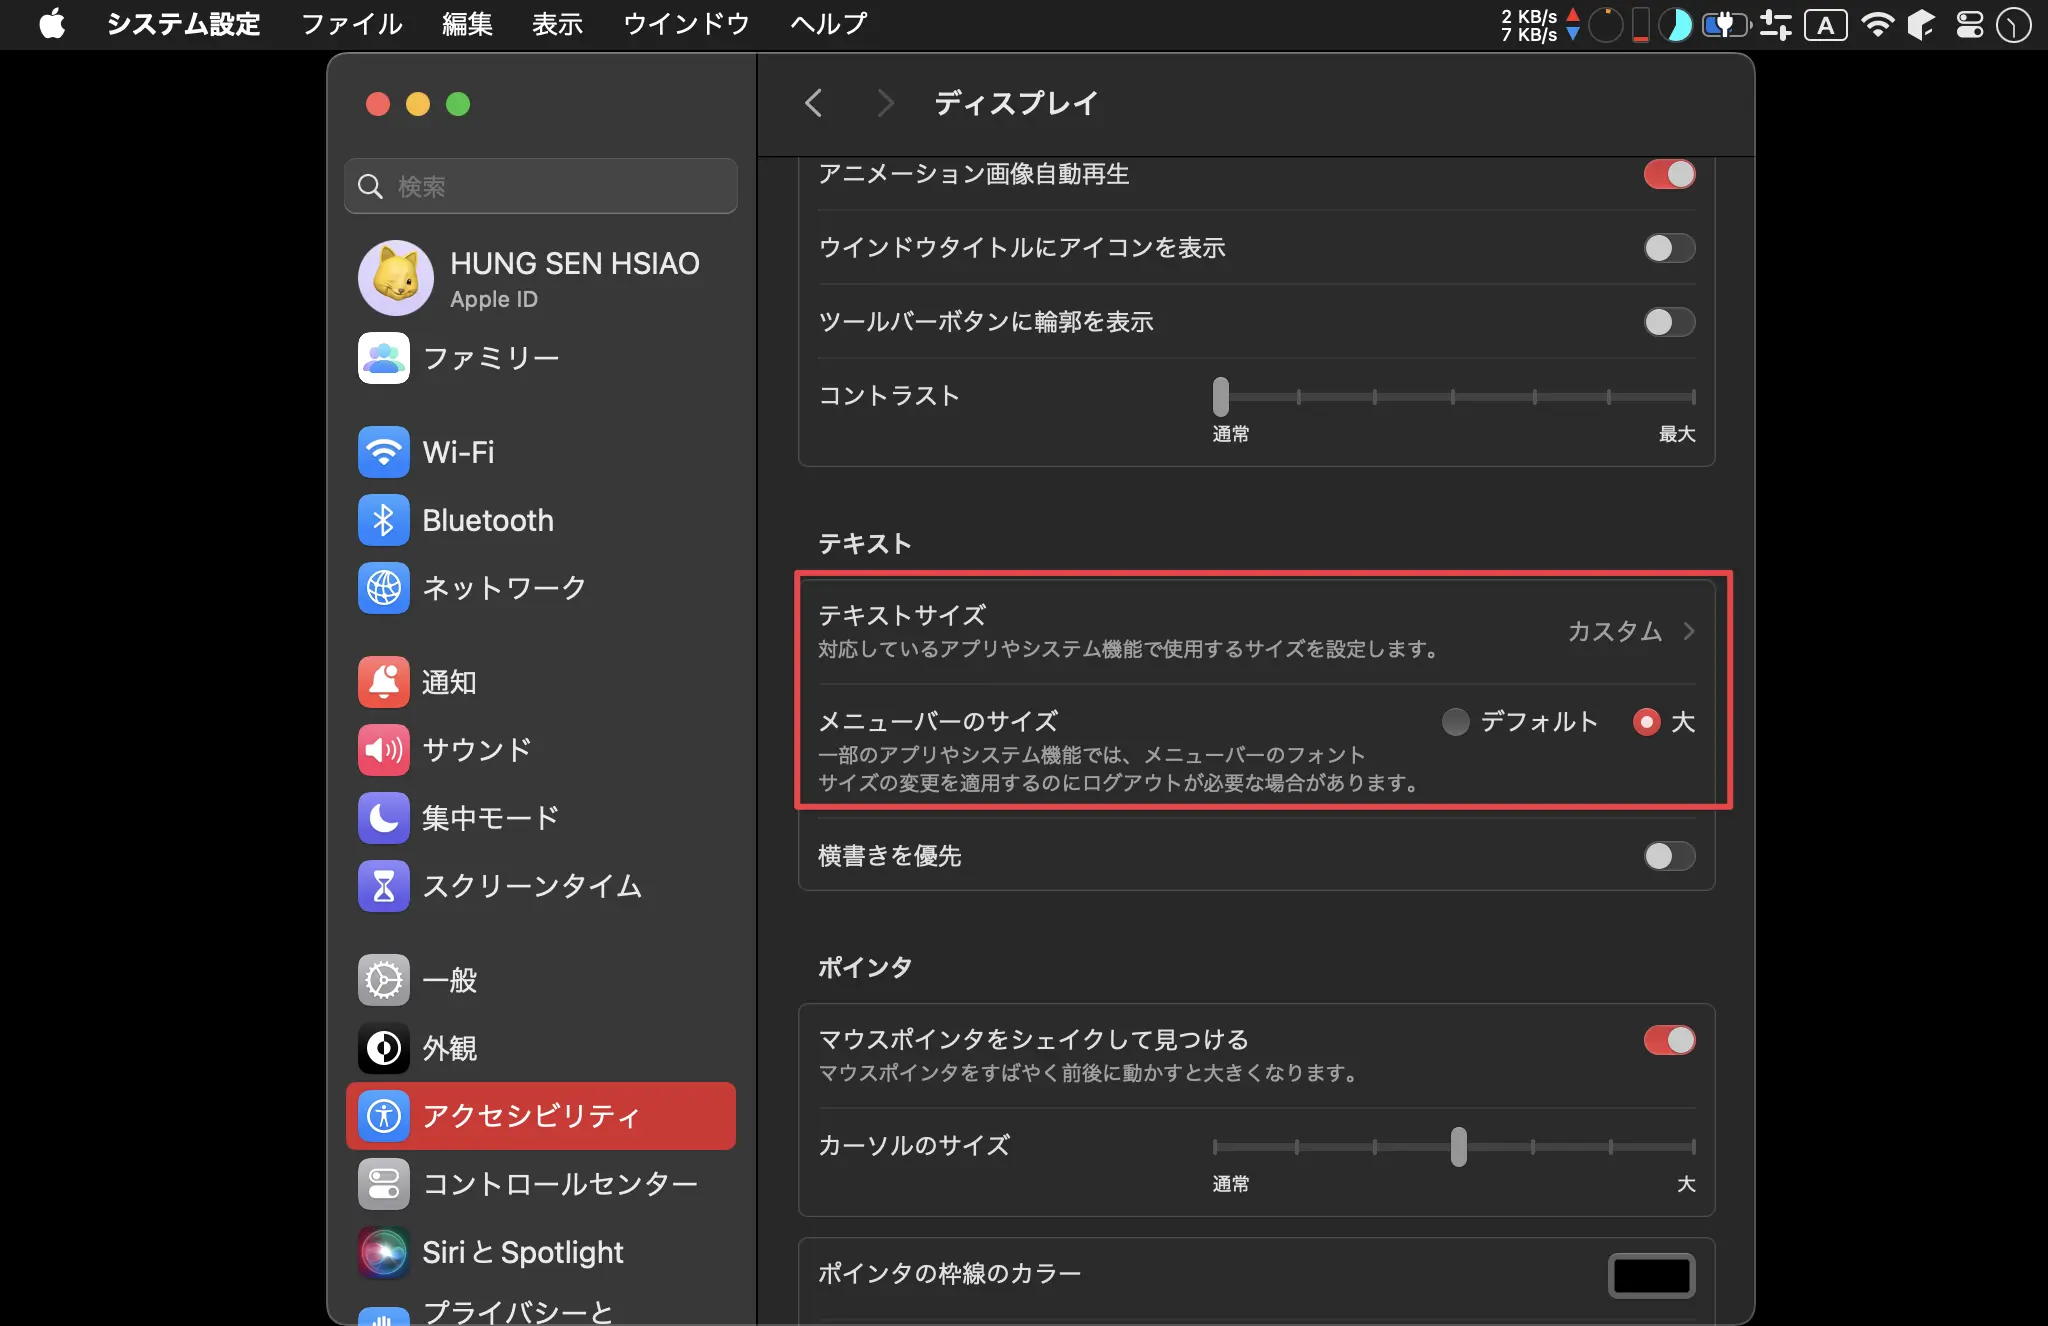
Task: Open ポインタの枠線のカラー color well
Action: pyautogui.click(x=1651, y=1275)
